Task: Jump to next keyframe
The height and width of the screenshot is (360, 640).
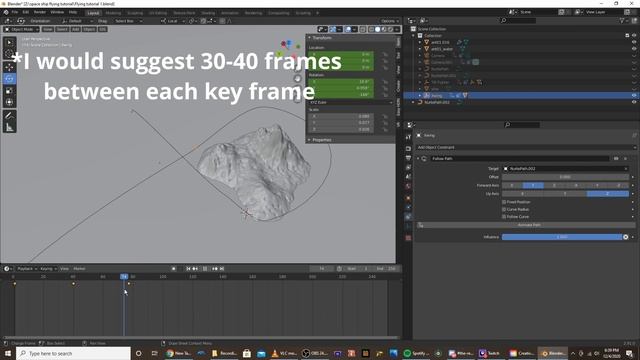Action: point(215,269)
